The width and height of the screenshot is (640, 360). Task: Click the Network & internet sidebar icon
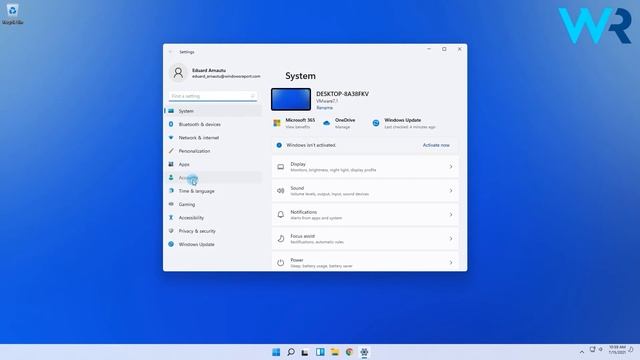(x=171, y=138)
